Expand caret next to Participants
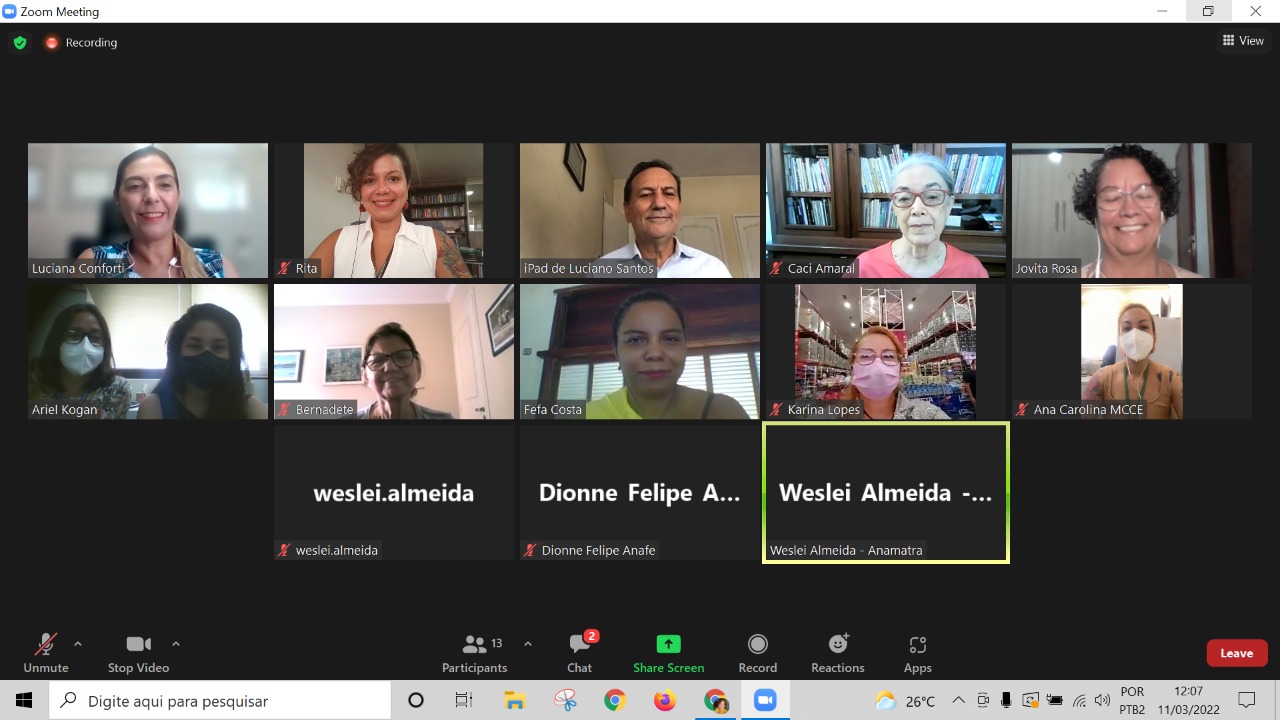Viewport: 1280px width, 720px height. pyautogui.click(x=528, y=644)
